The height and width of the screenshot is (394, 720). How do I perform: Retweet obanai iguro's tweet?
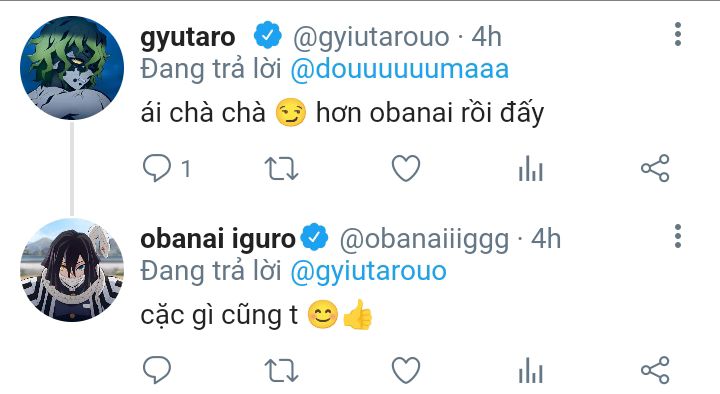(x=281, y=370)
